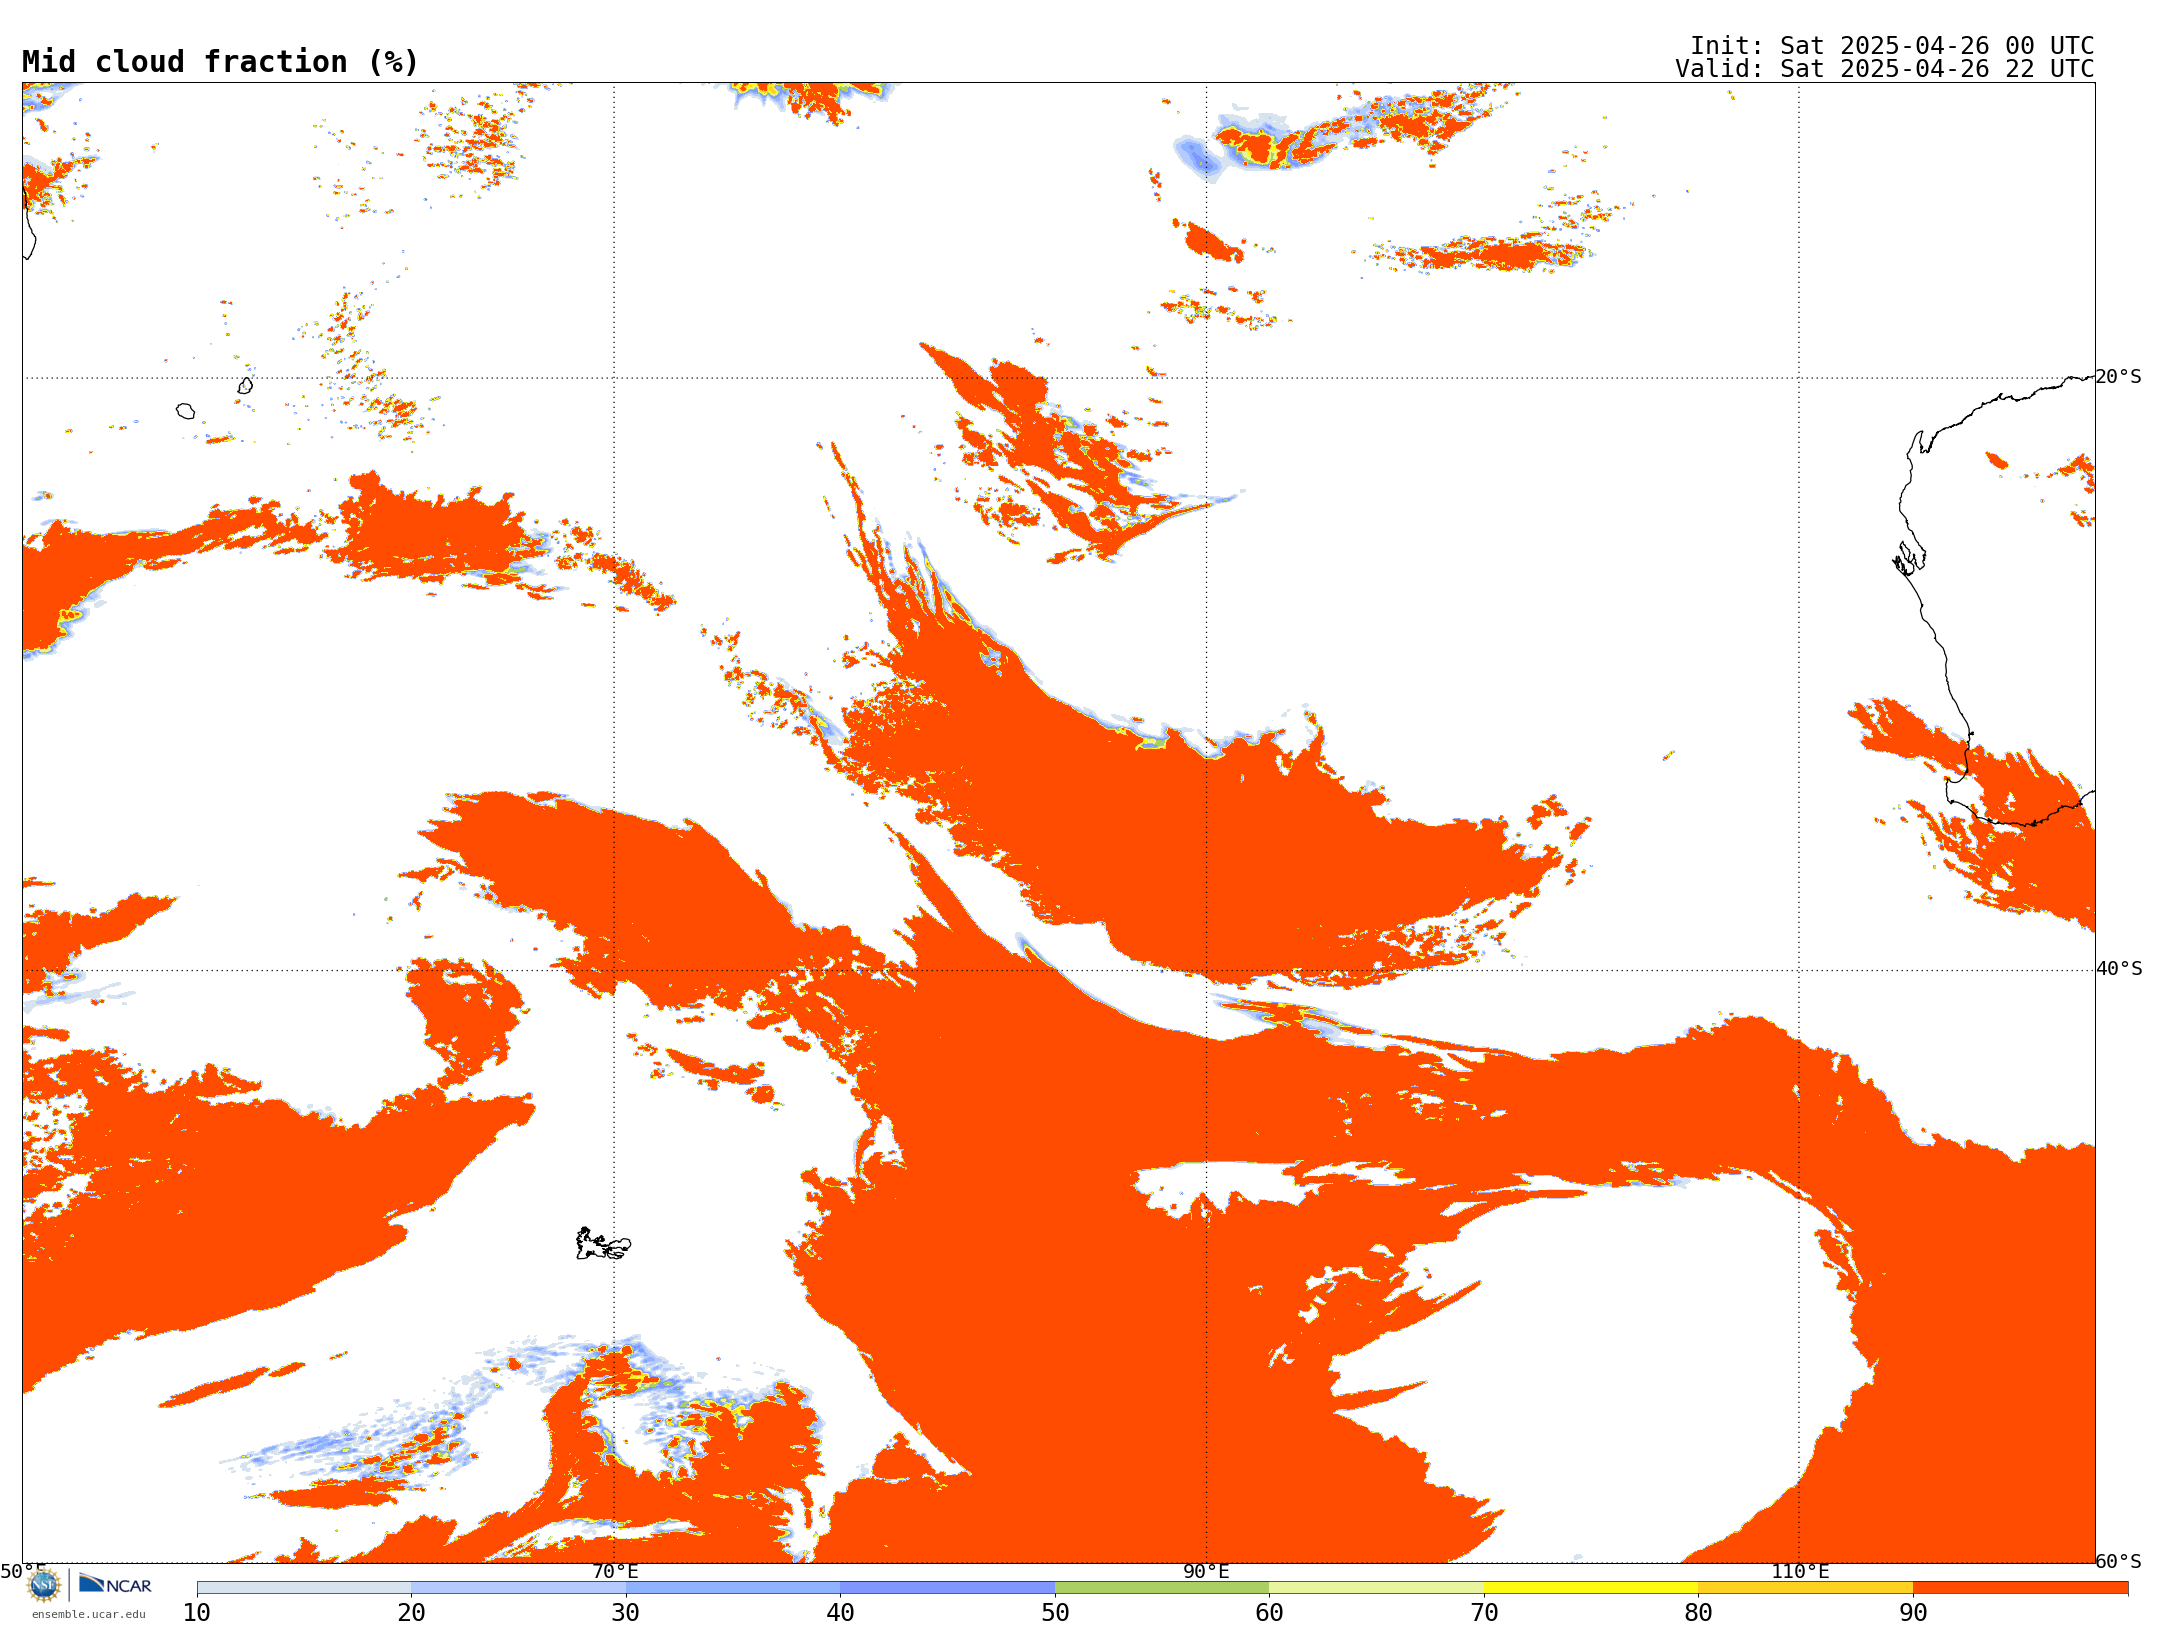Click the 70°E longitude label
This screenshot has width=2160, height=1626.
615,1572
